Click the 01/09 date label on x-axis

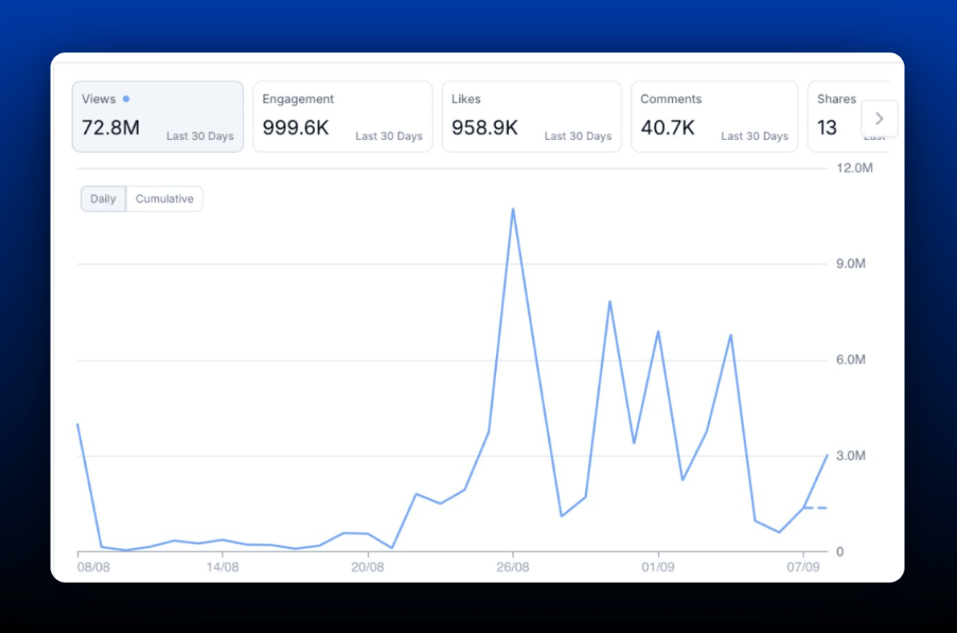[x=658, y=567]
